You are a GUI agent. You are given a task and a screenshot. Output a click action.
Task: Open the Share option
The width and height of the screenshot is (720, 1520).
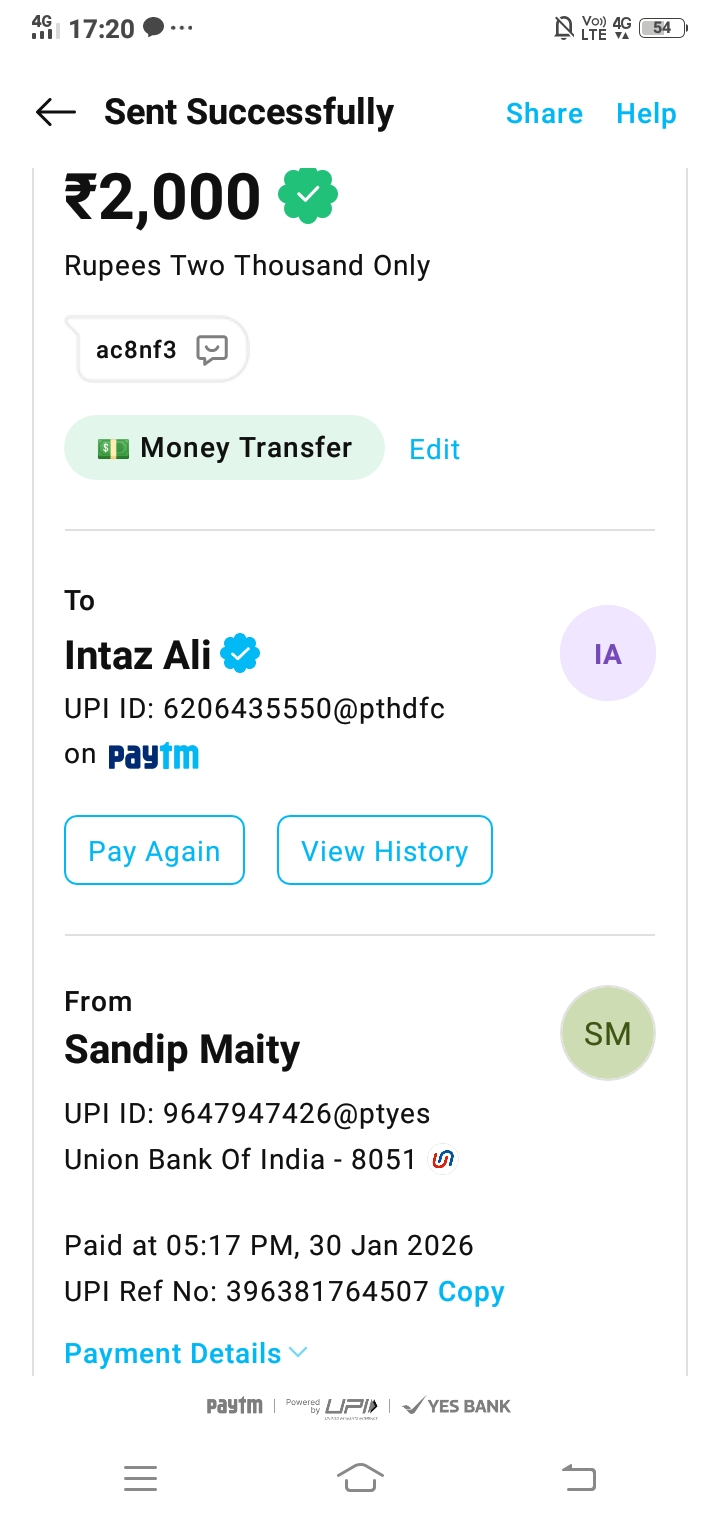544,114
